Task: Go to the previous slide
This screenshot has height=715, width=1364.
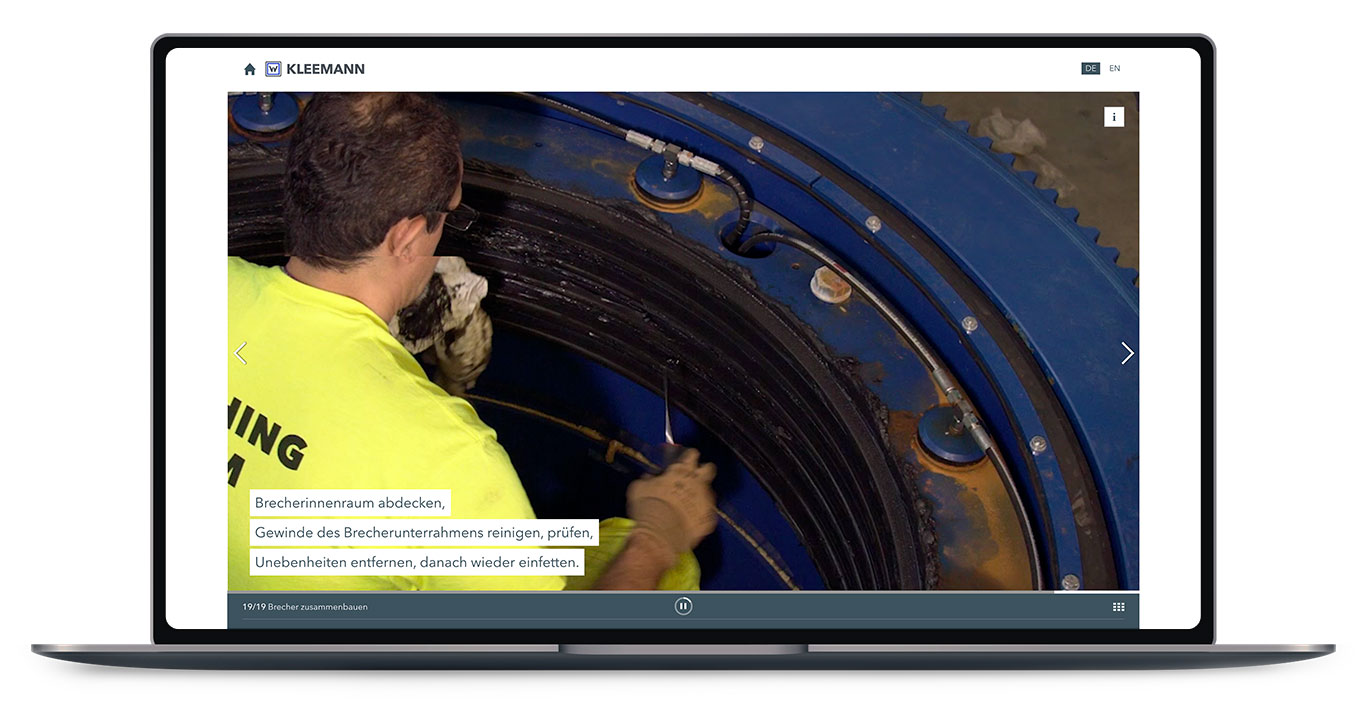Action: tap(240, 353)
